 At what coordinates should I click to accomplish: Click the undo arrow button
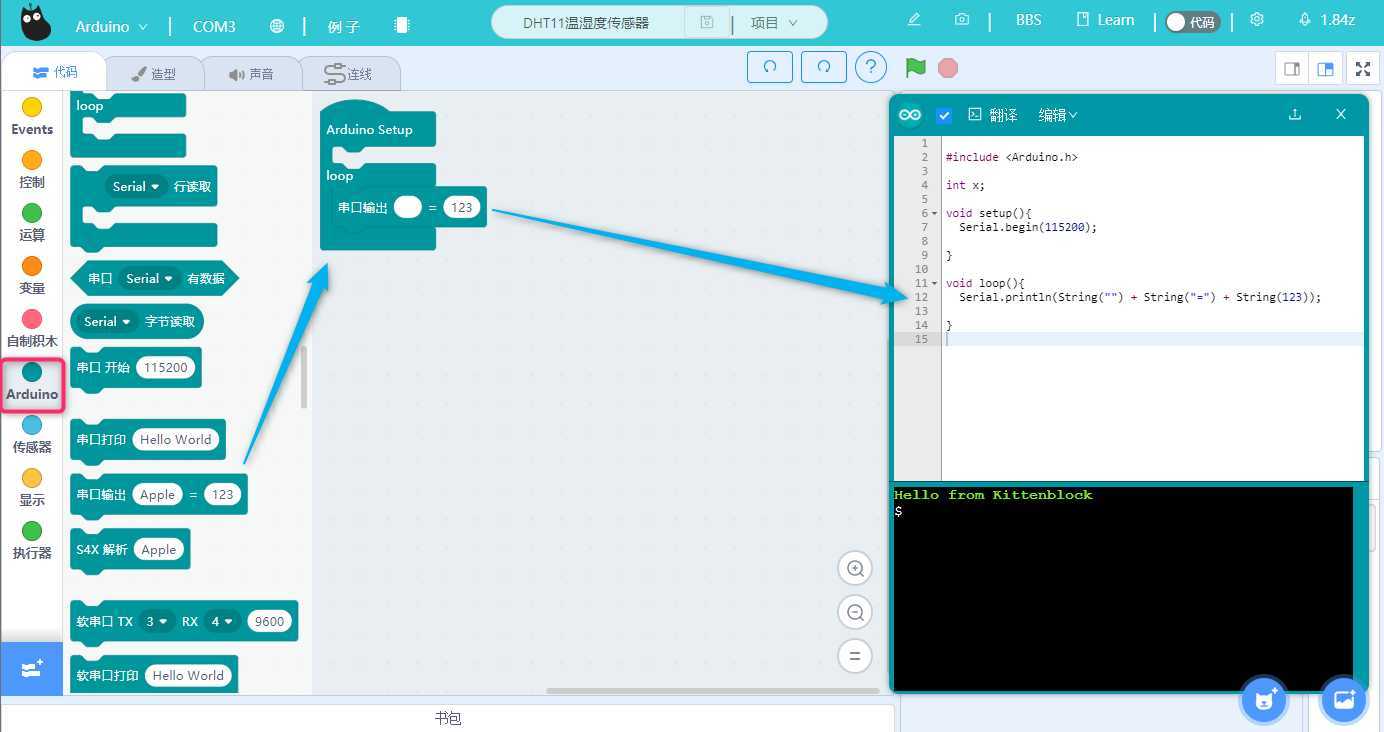(x=770, y=67)
